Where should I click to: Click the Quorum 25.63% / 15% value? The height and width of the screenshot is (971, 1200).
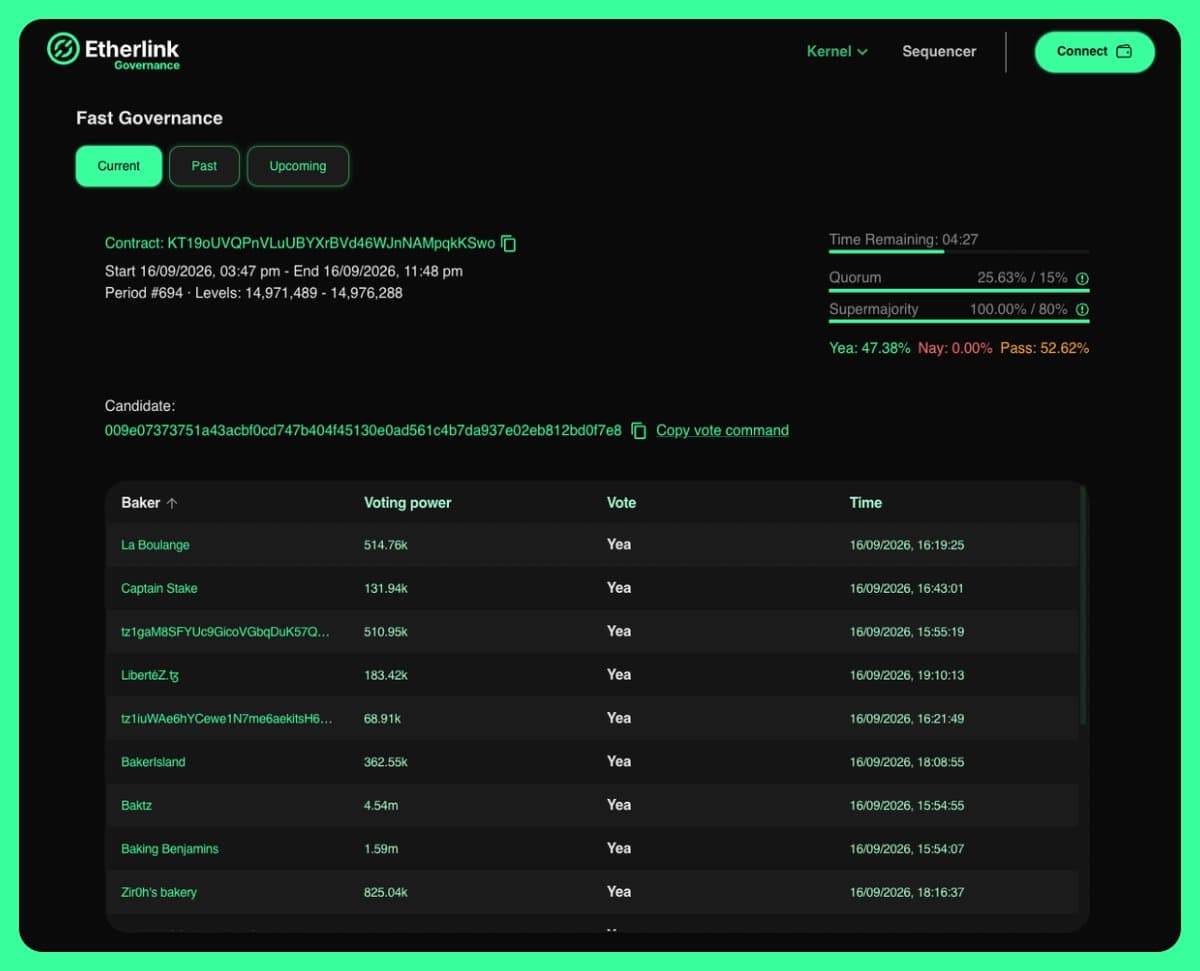[1022, 278]
